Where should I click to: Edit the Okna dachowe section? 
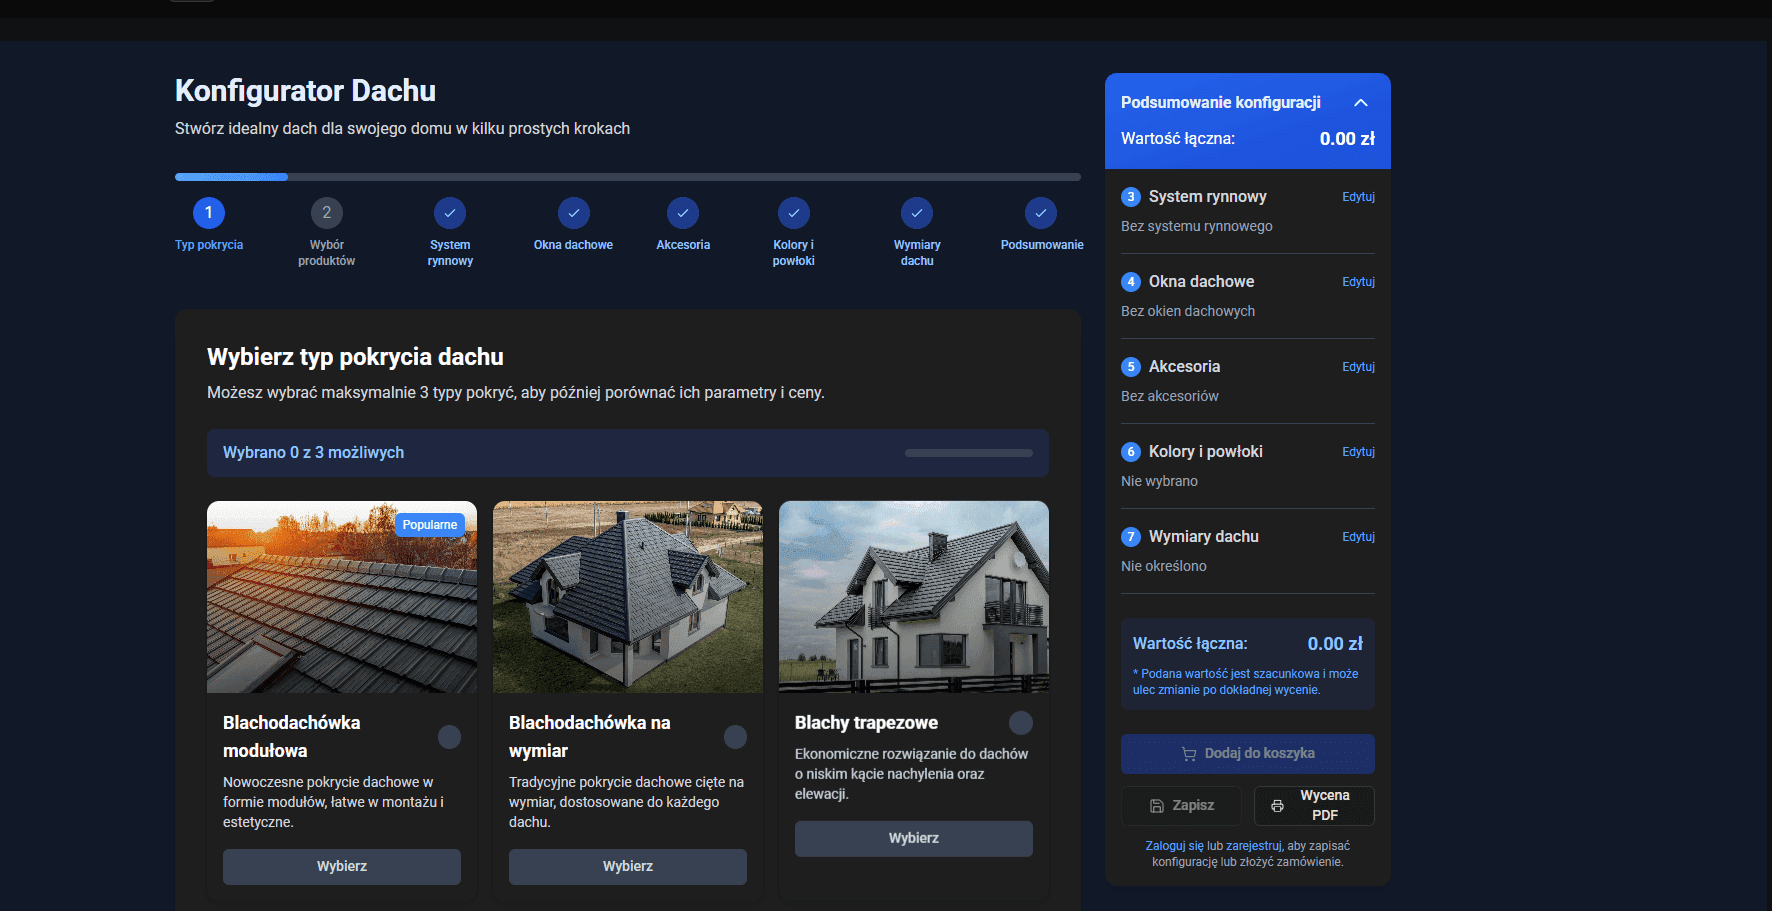(1358, 282)
